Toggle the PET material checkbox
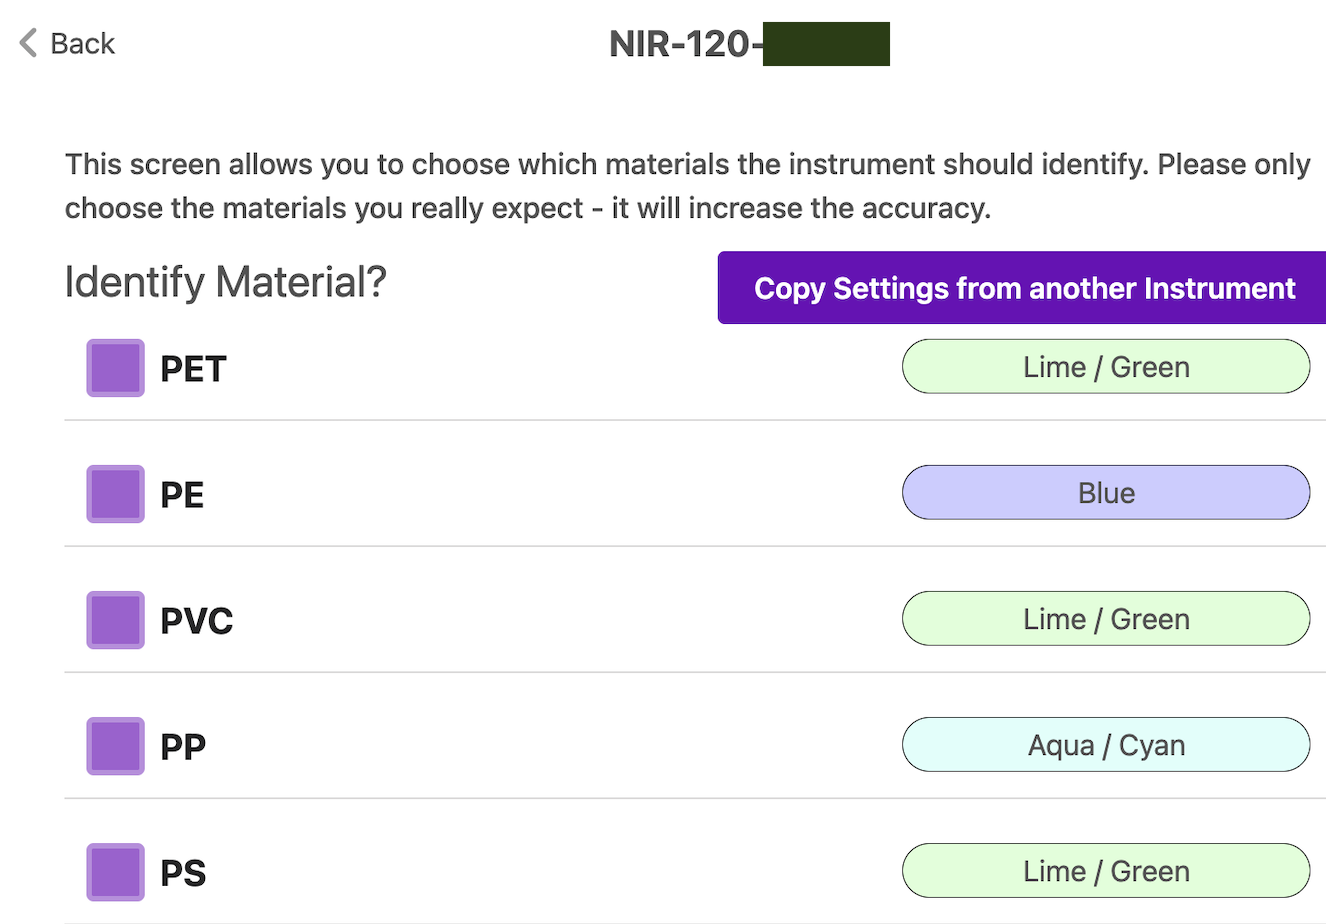The height and width of the screenshot is (924, 1326). click(115, 368)
